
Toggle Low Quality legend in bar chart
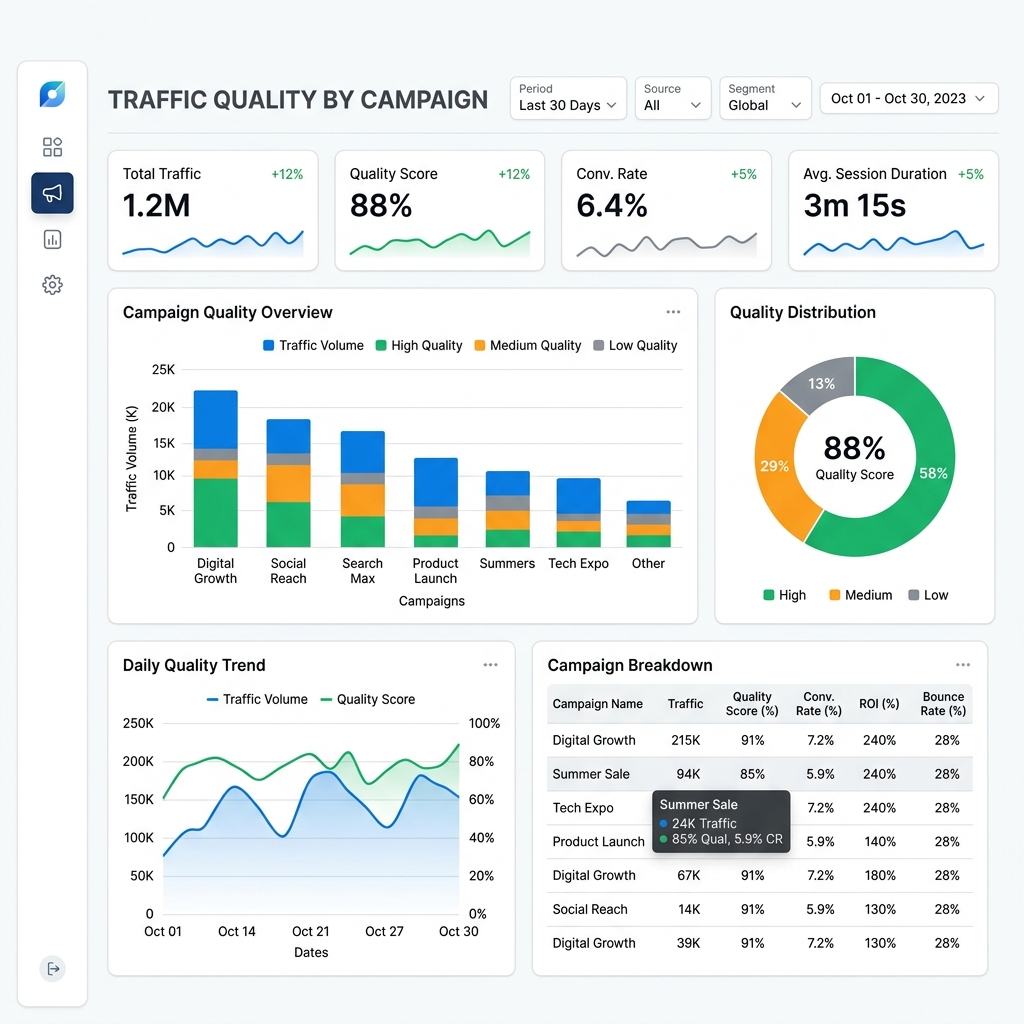point(635,345)
